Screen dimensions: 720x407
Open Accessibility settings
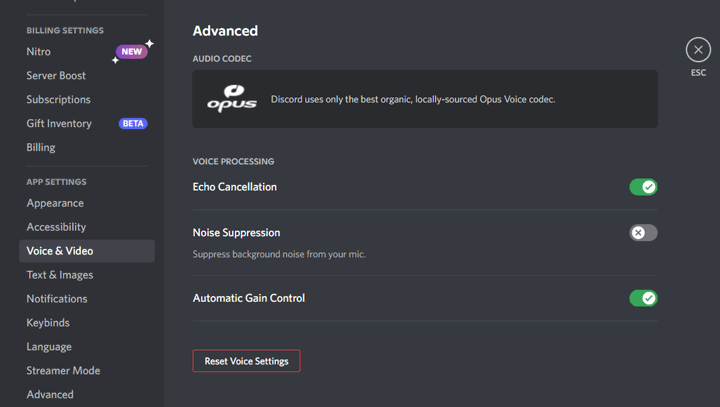[x=56, y=227]
